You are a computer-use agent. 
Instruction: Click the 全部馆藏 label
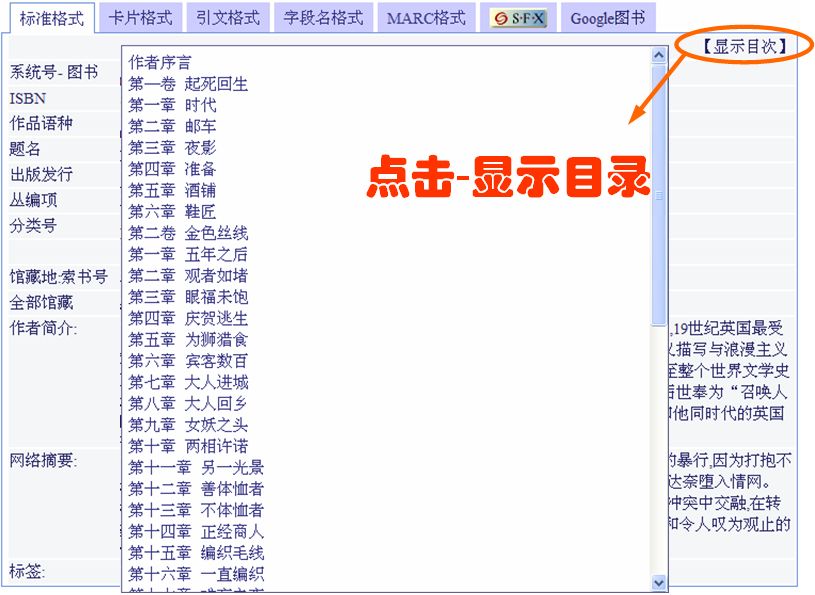[41, 302]
